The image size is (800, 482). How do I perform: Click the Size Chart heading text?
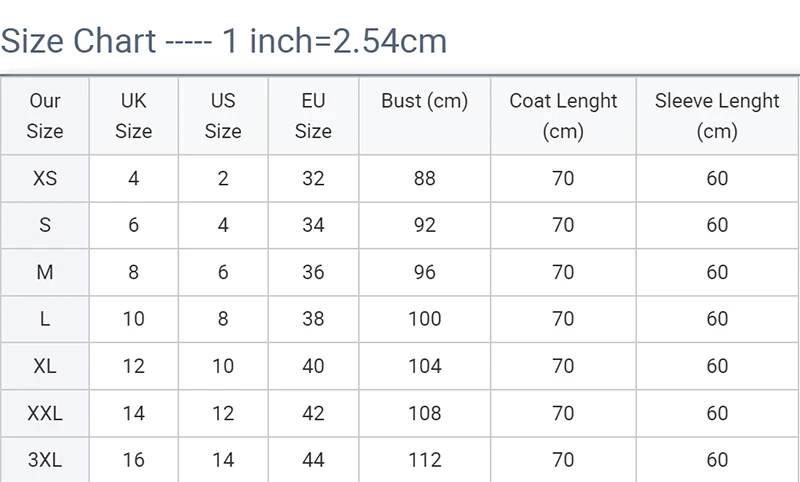click(223, 41)
